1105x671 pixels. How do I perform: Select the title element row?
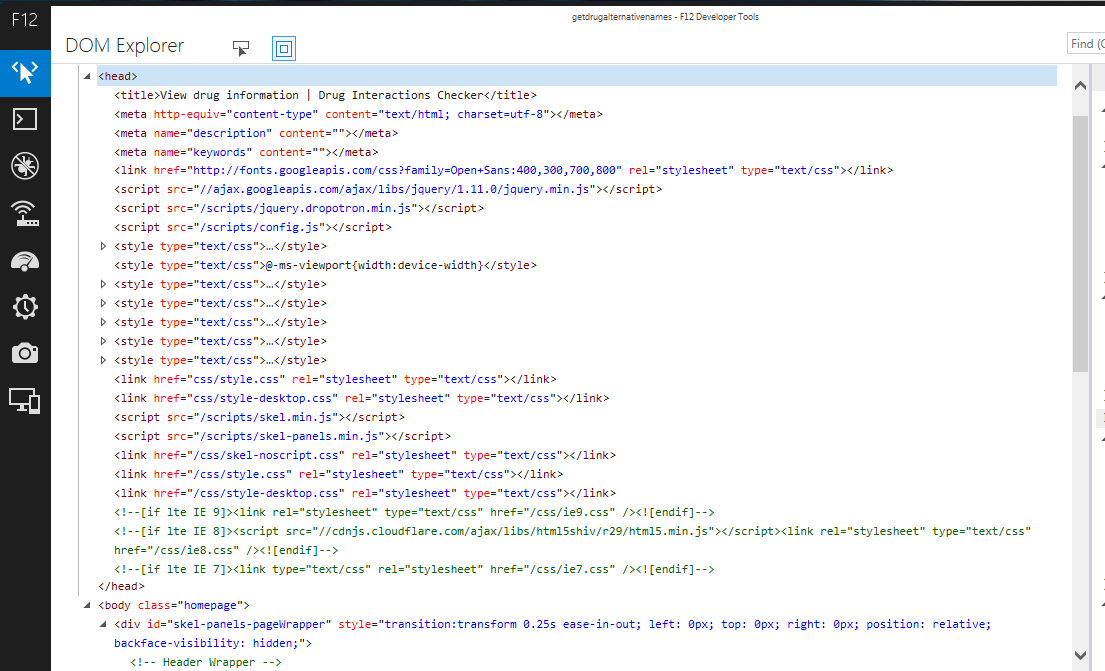coord(325,95)
